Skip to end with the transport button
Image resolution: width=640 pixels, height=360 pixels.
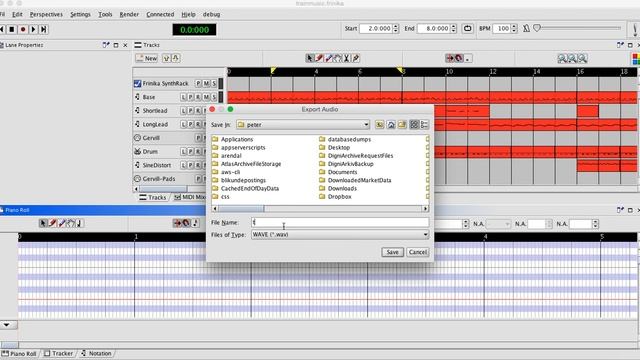coord(44,29)
